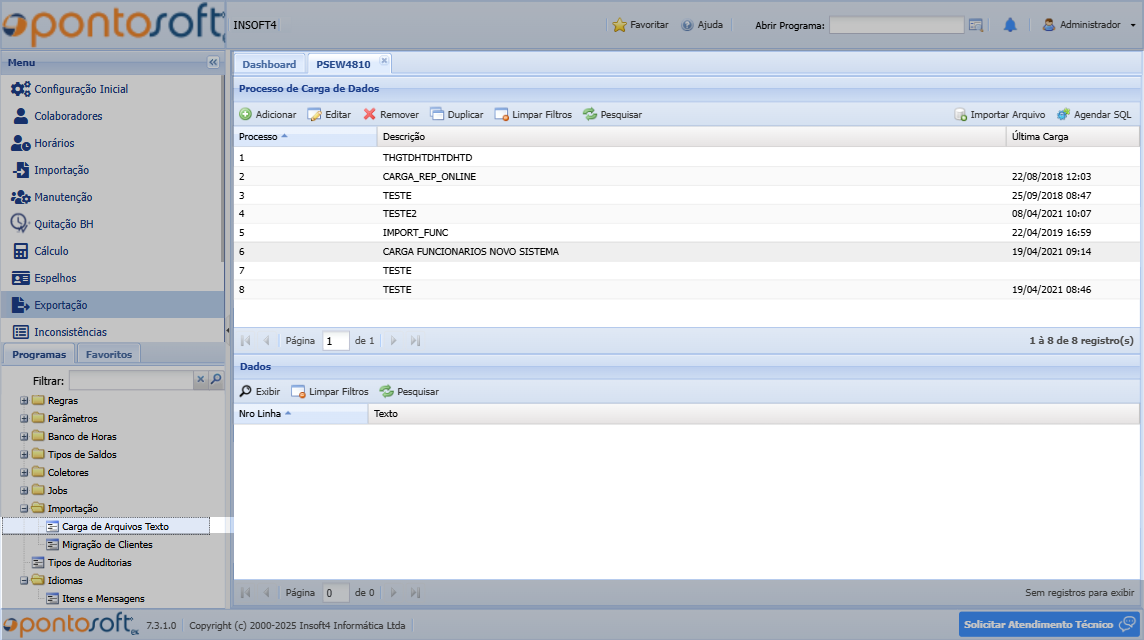The height and width of the screenshot is (640, 1144).
Task: Open the Ajuda help icon
Action: 687,25
